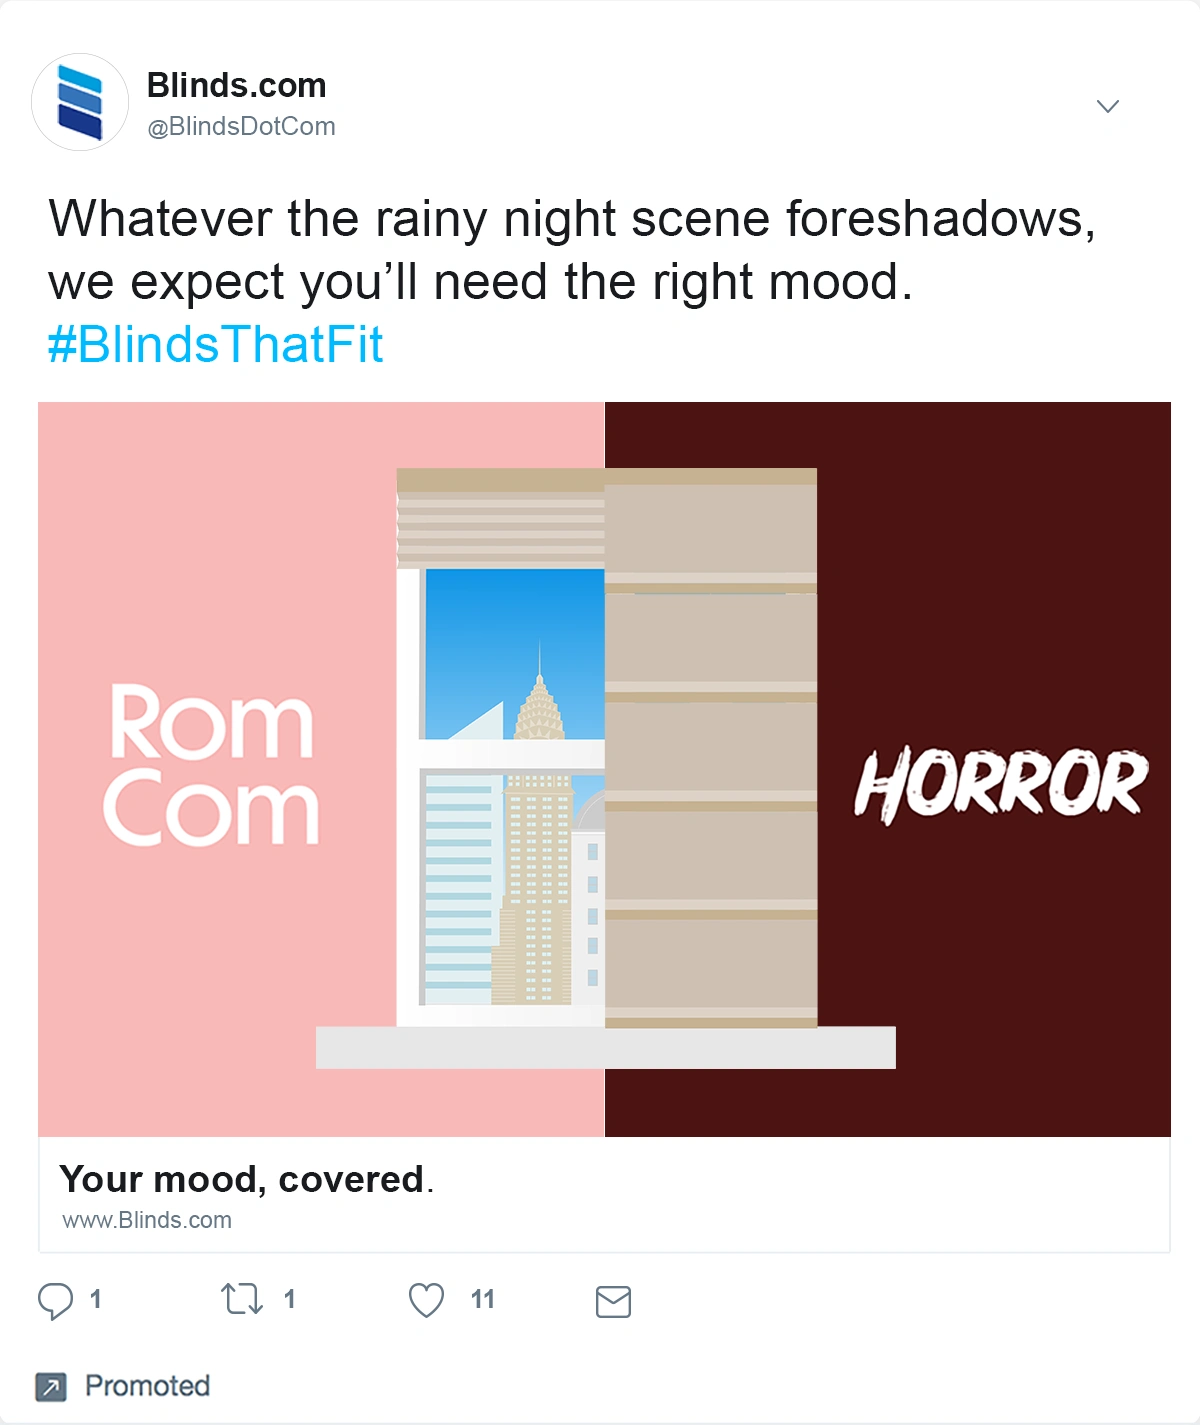Click the @BlindsDotCom handle

click(x=241, y=127)
